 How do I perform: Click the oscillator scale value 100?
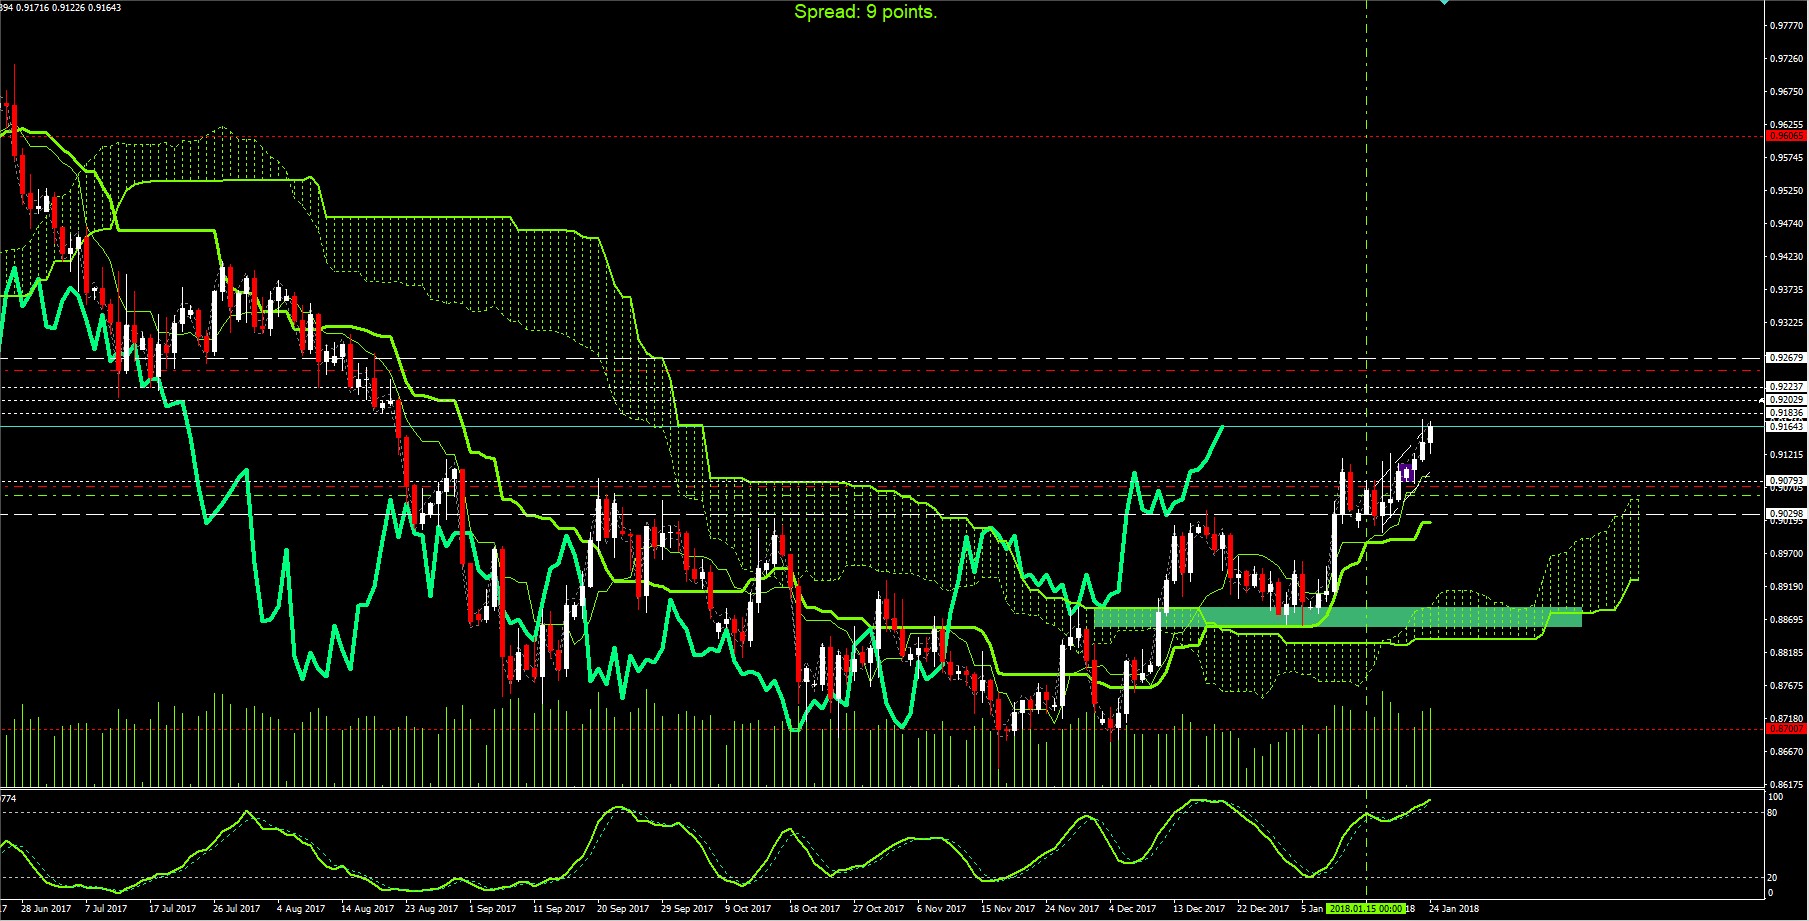1775,798
